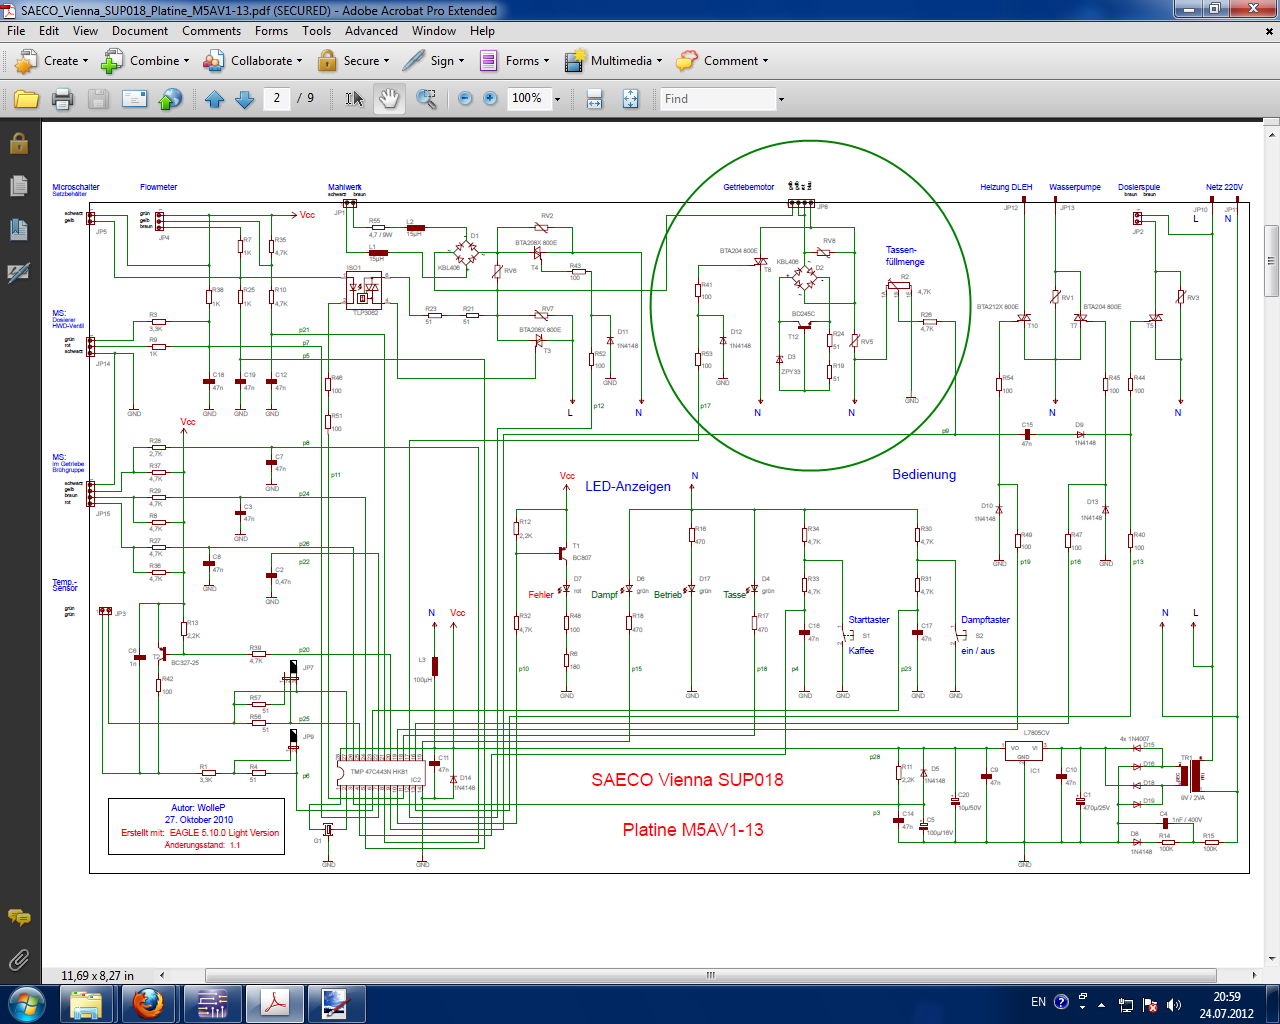Image resolution: width=1280 pixels, height=1024 pixels.
Task: Open the Signatures panel in sidebar
Action: tap(19, 272)
